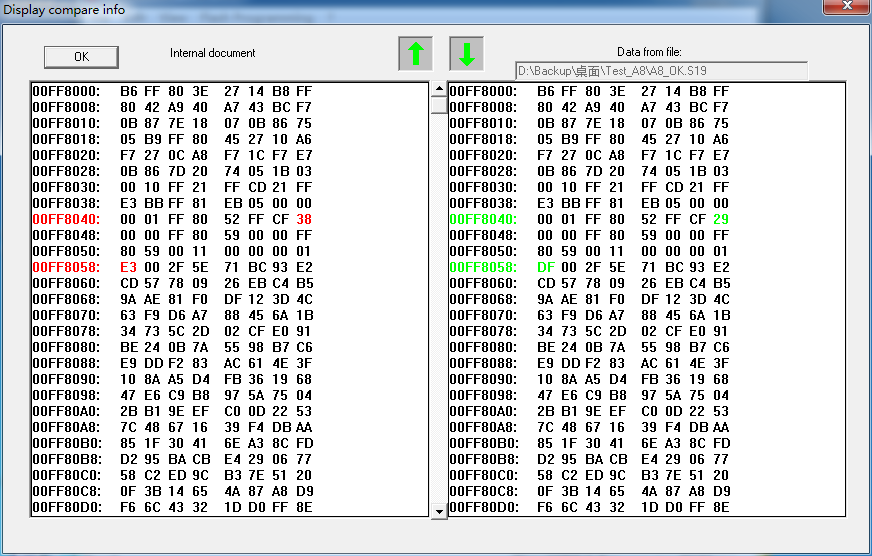
Task: Select green address 00FF8040 in file pane
Action: (x=483, y=219)
